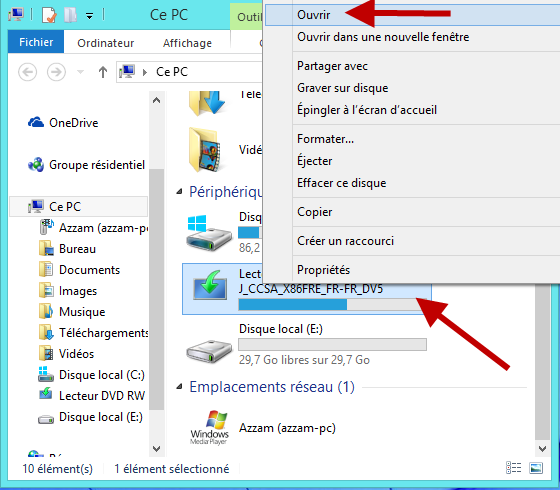This screenshot has height=490, width=560.
Task: Click the Disque local (E:) capacity bar
Action: (332, 344)
